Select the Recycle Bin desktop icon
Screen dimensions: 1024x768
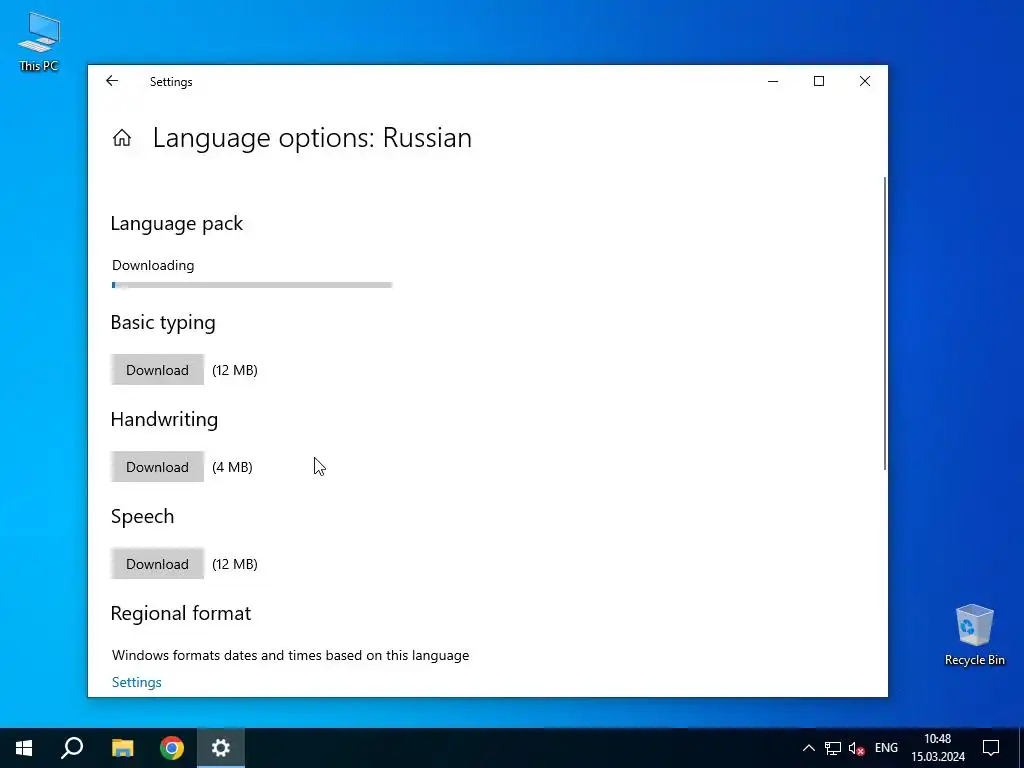pos(974,635)
